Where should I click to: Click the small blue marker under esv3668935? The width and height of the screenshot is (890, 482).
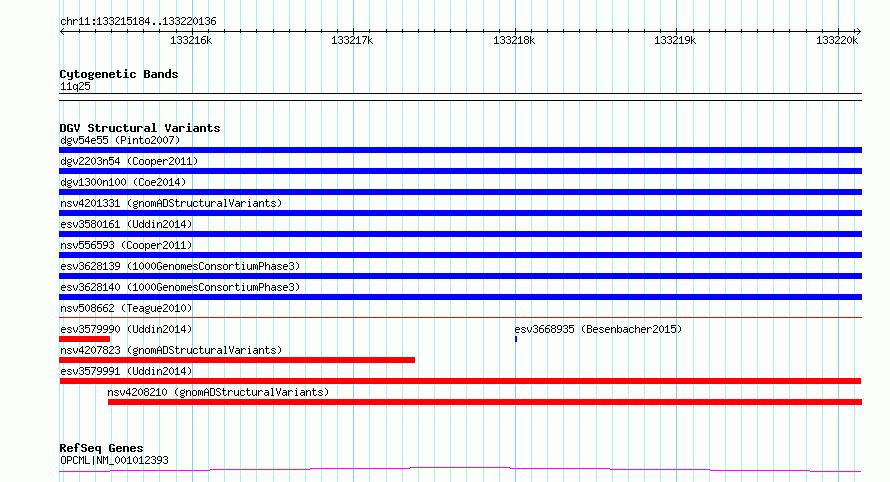pyautogui.click(x=516, y=339)
